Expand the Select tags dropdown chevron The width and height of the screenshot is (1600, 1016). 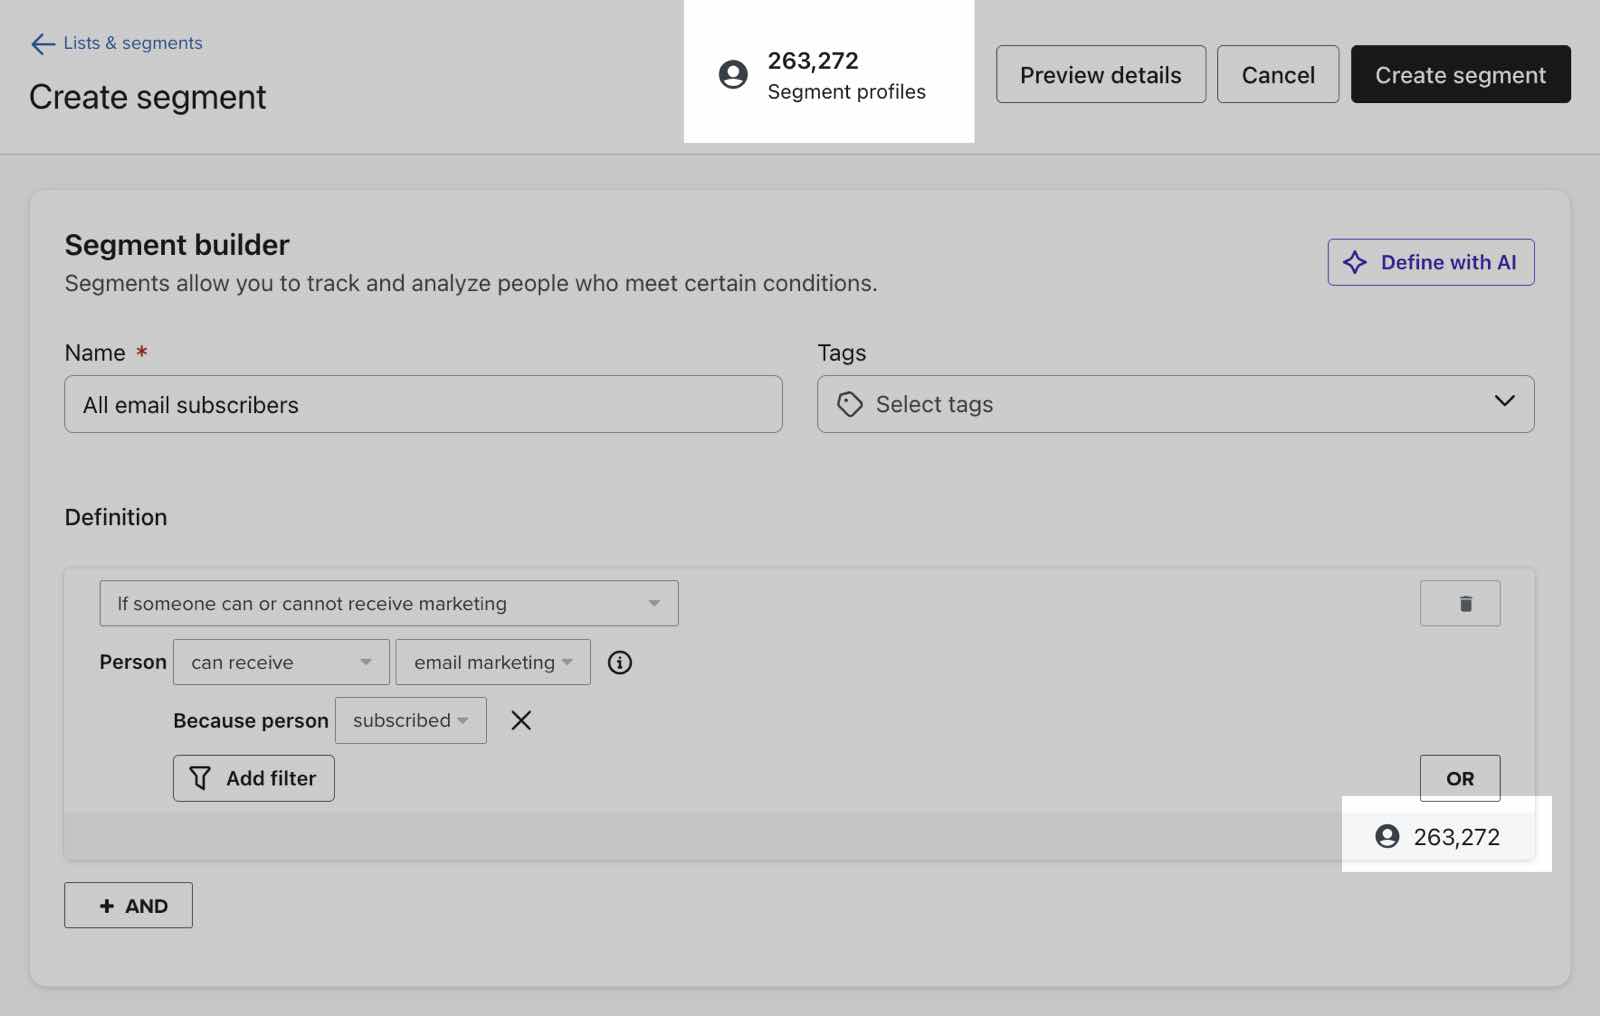(1503, 403)
